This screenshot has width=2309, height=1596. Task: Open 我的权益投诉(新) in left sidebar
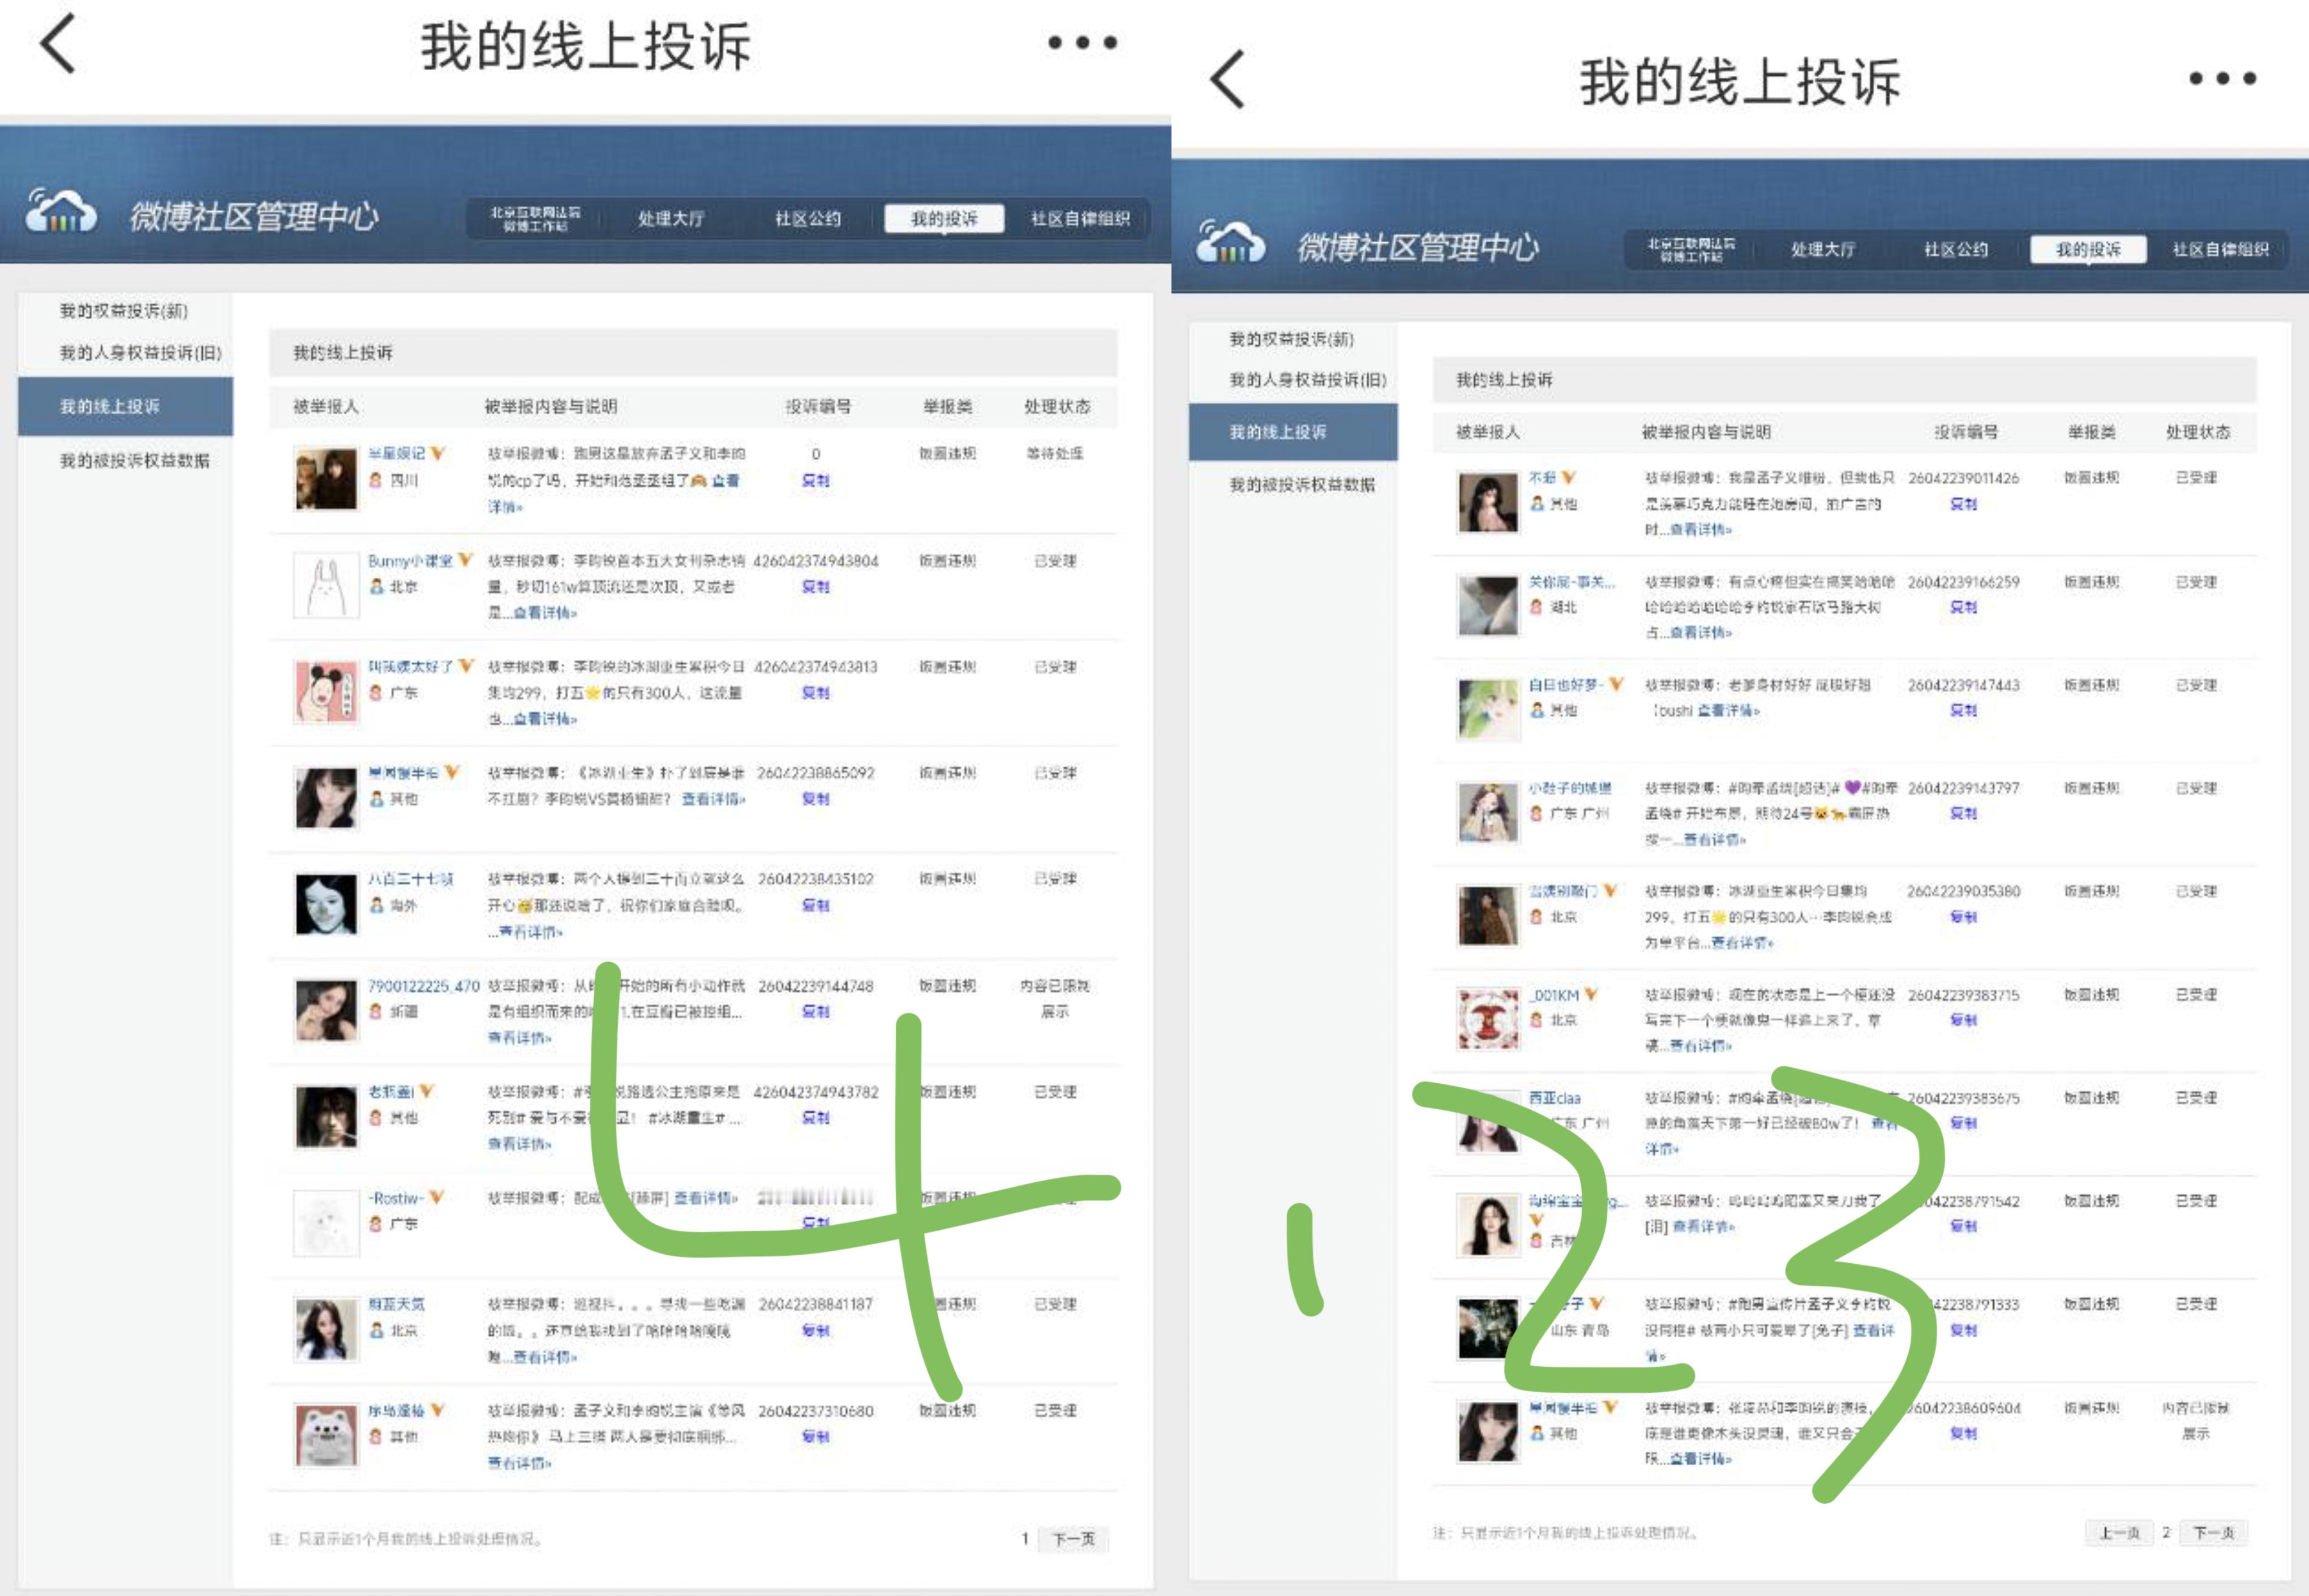(123, 311)
